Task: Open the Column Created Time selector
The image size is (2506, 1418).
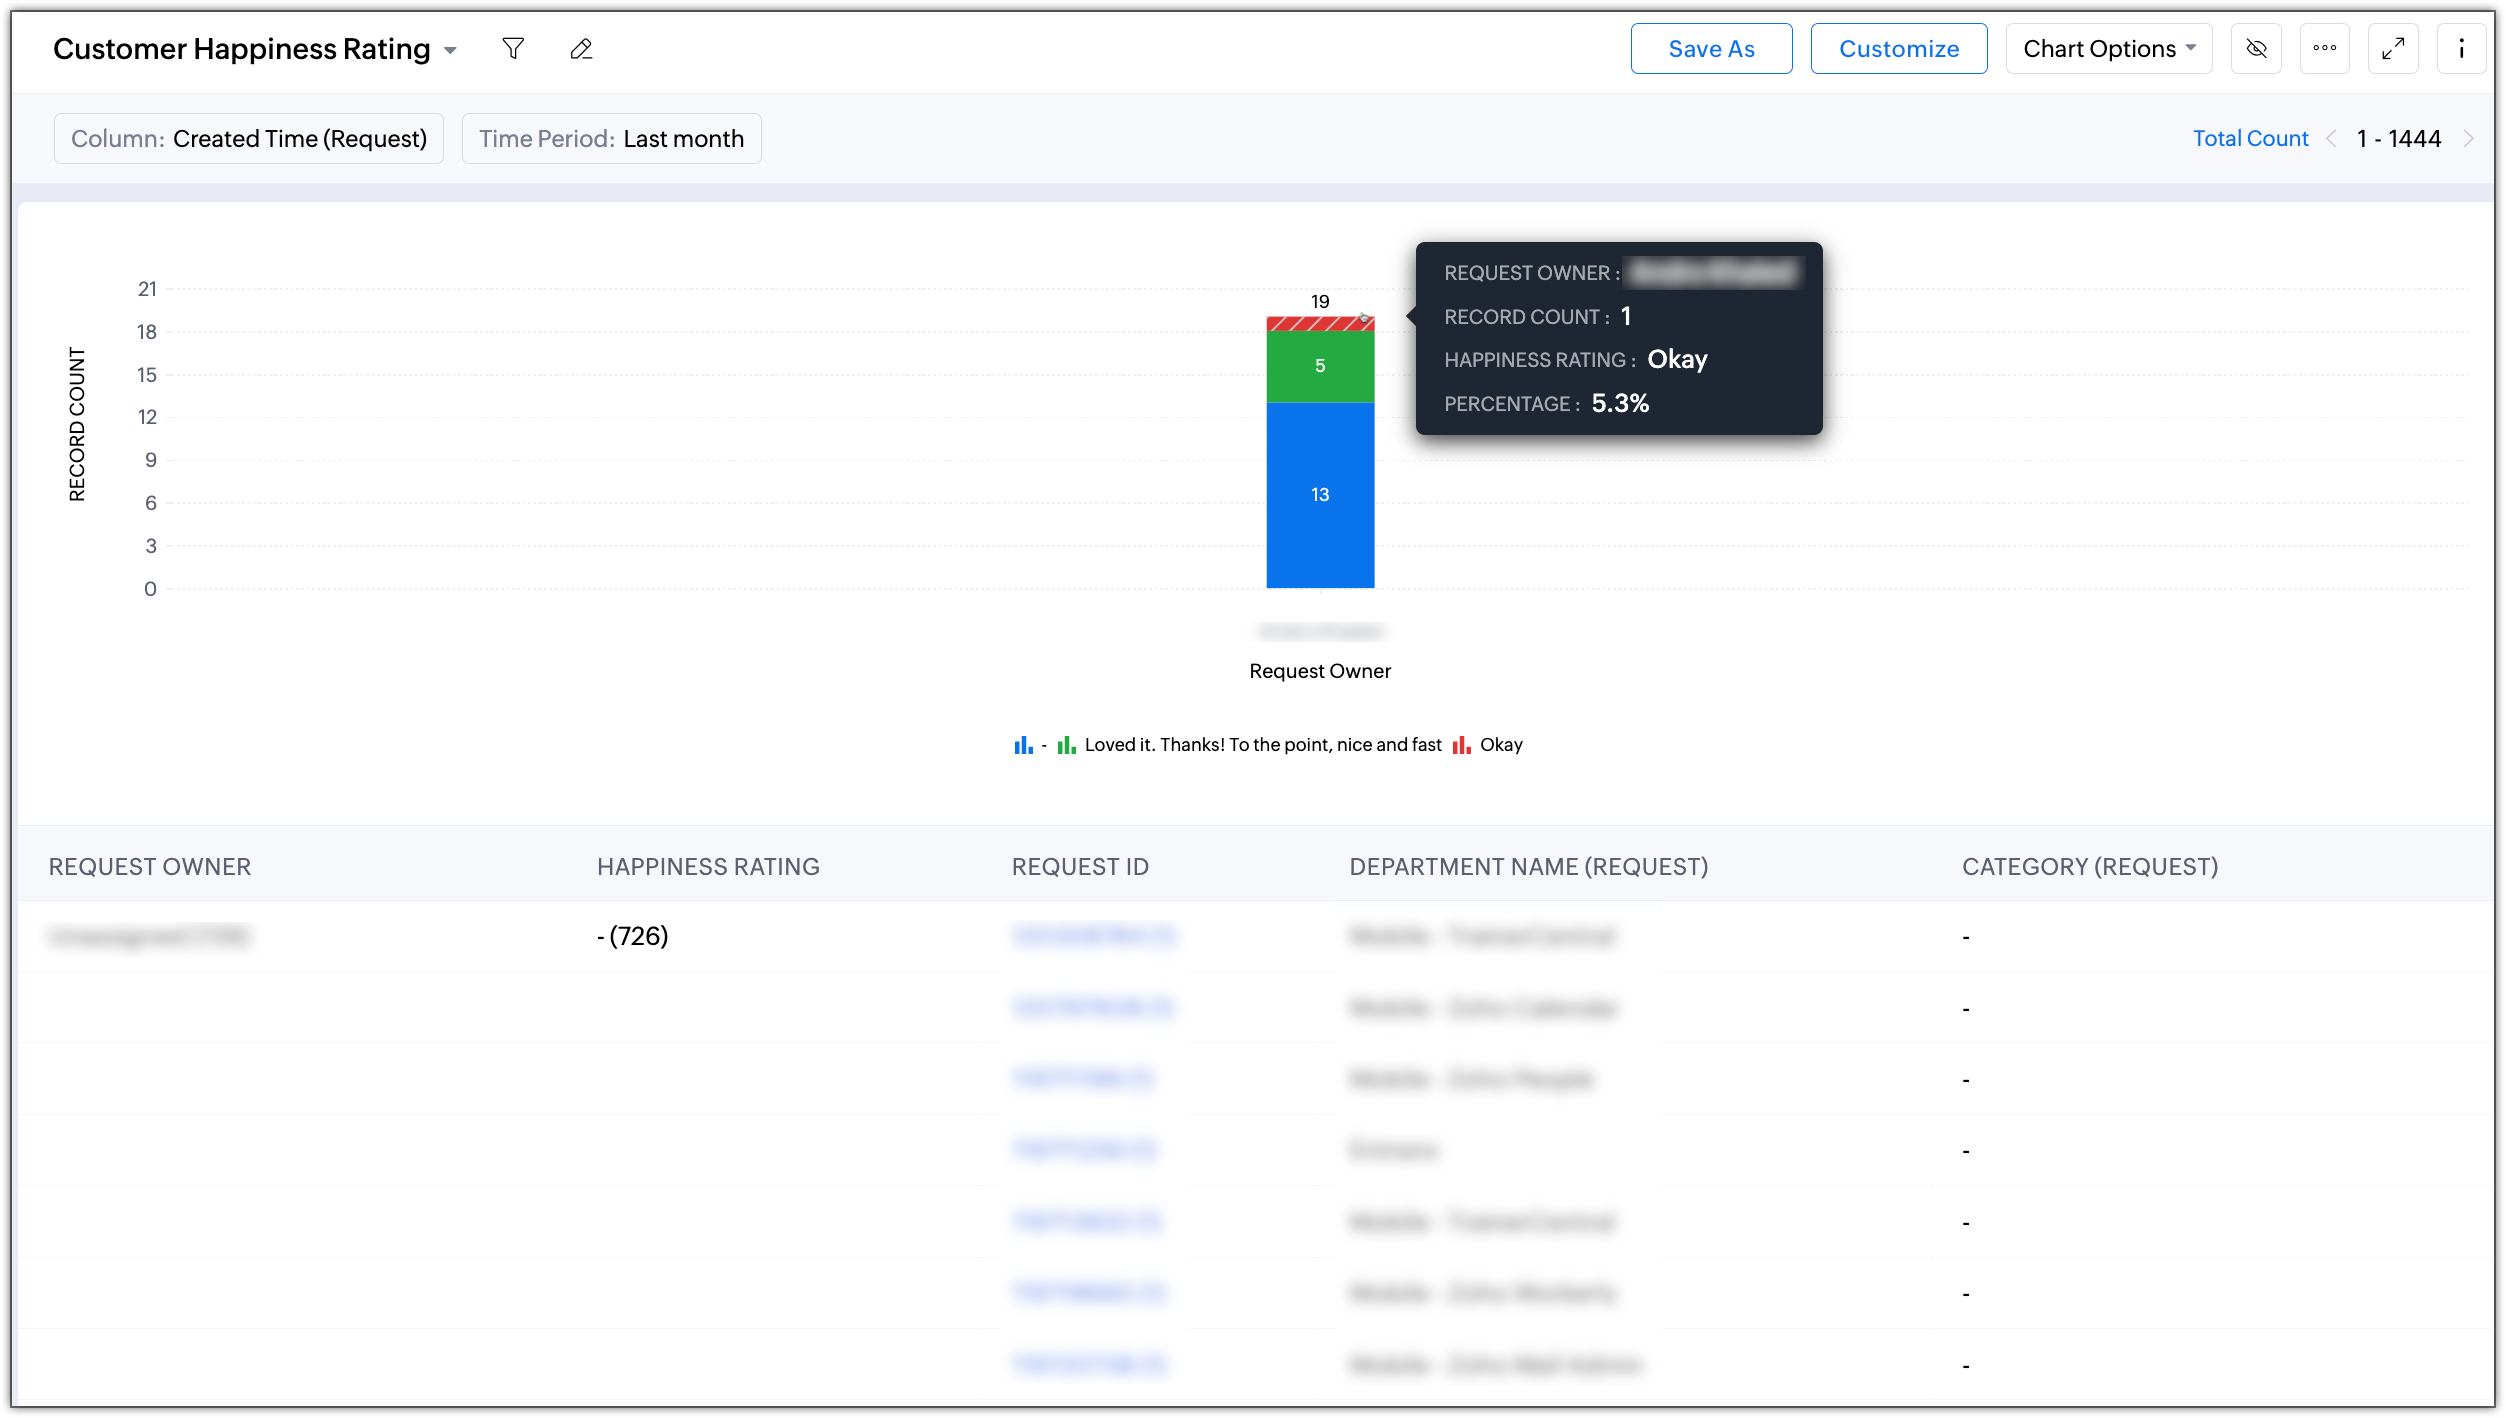Action: pos(249,139)
